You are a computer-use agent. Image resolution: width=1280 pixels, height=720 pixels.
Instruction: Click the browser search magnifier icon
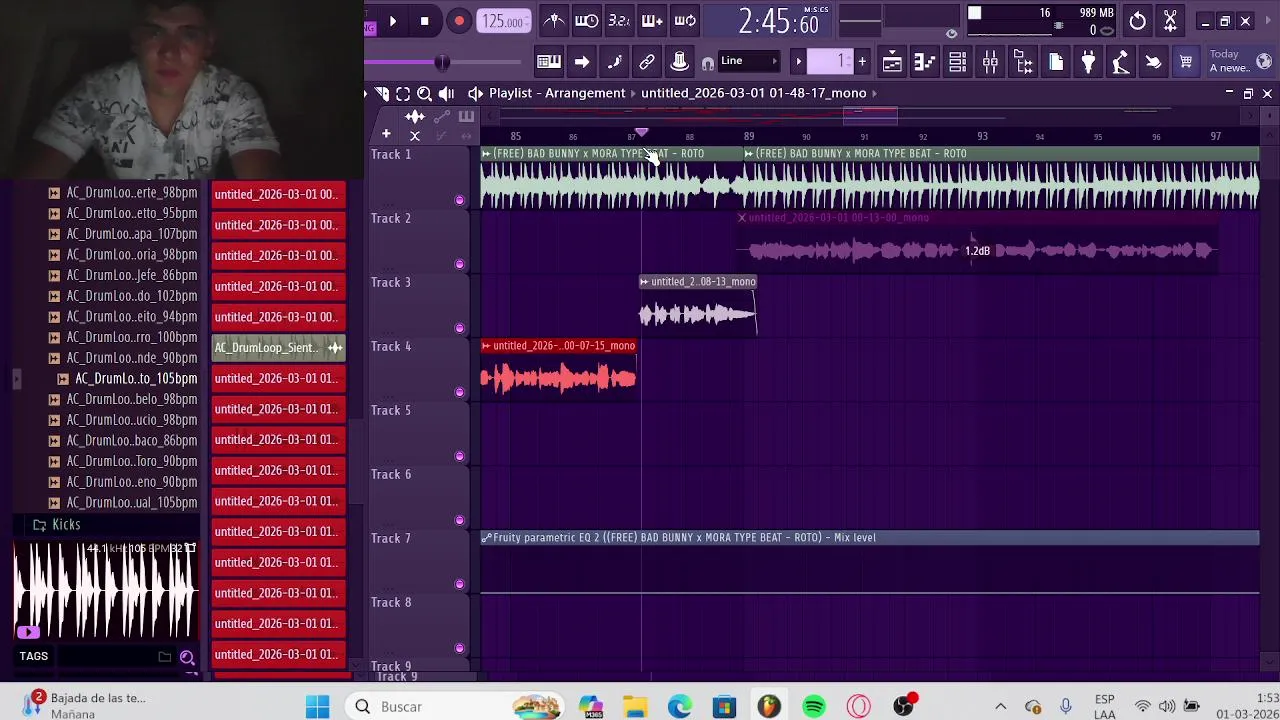pyautogui.click(x=187, y=657)
